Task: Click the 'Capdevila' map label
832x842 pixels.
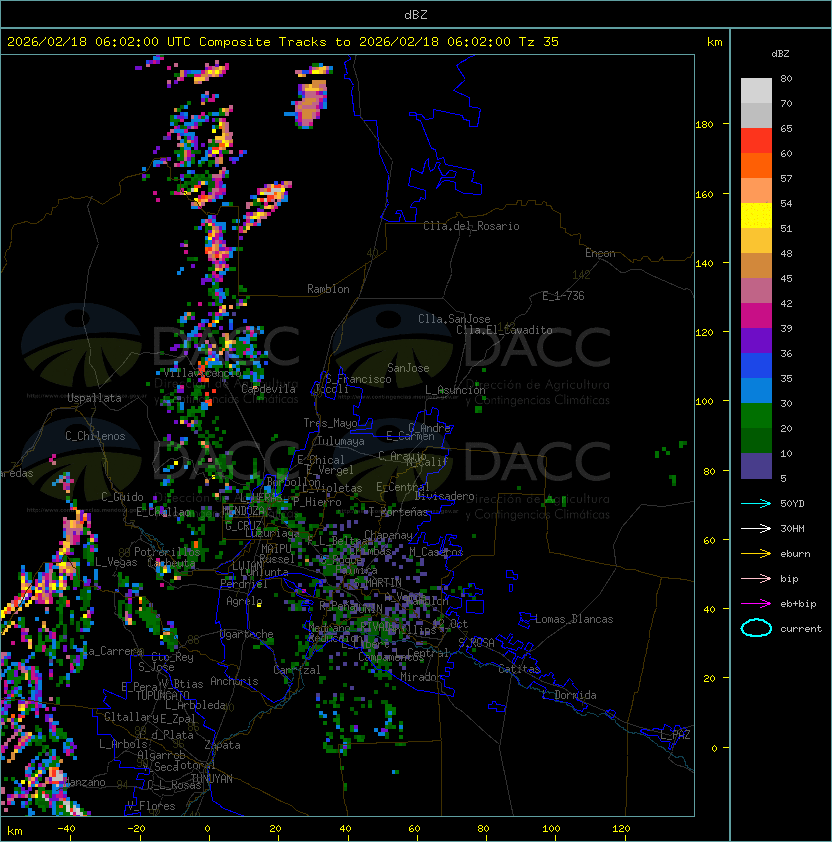Action: (268, 389)
